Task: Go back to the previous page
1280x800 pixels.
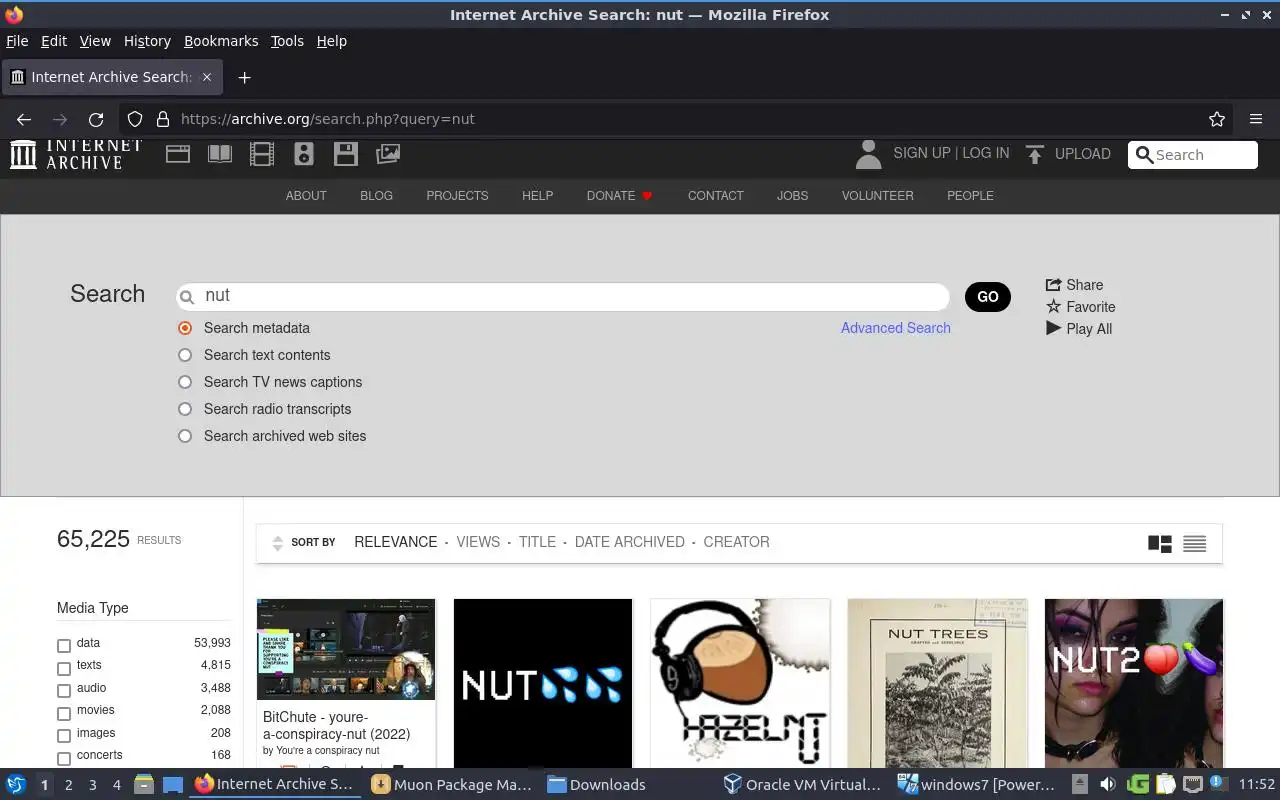Action: [24, 119]
